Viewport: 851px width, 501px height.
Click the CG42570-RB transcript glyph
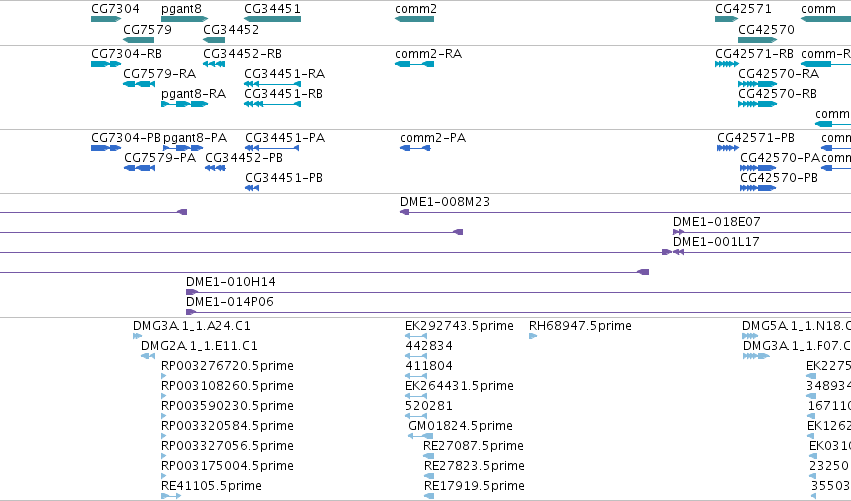pyautogui.click(x=757, y=104)
